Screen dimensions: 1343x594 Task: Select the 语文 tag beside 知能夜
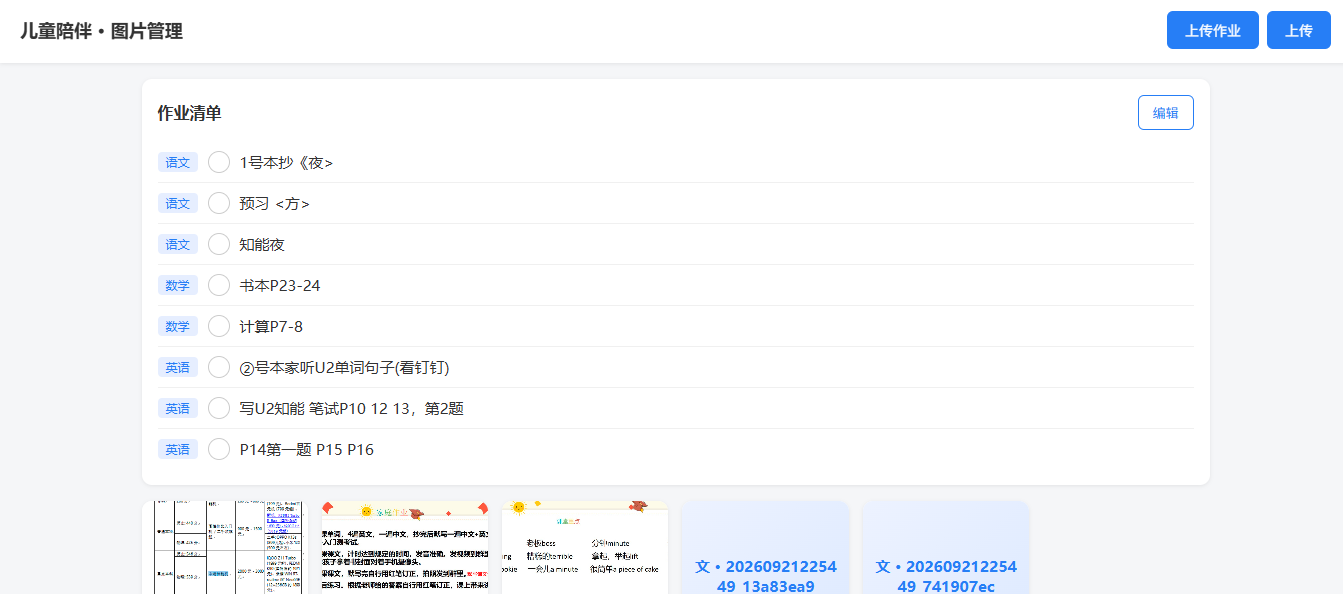[178, 244]
